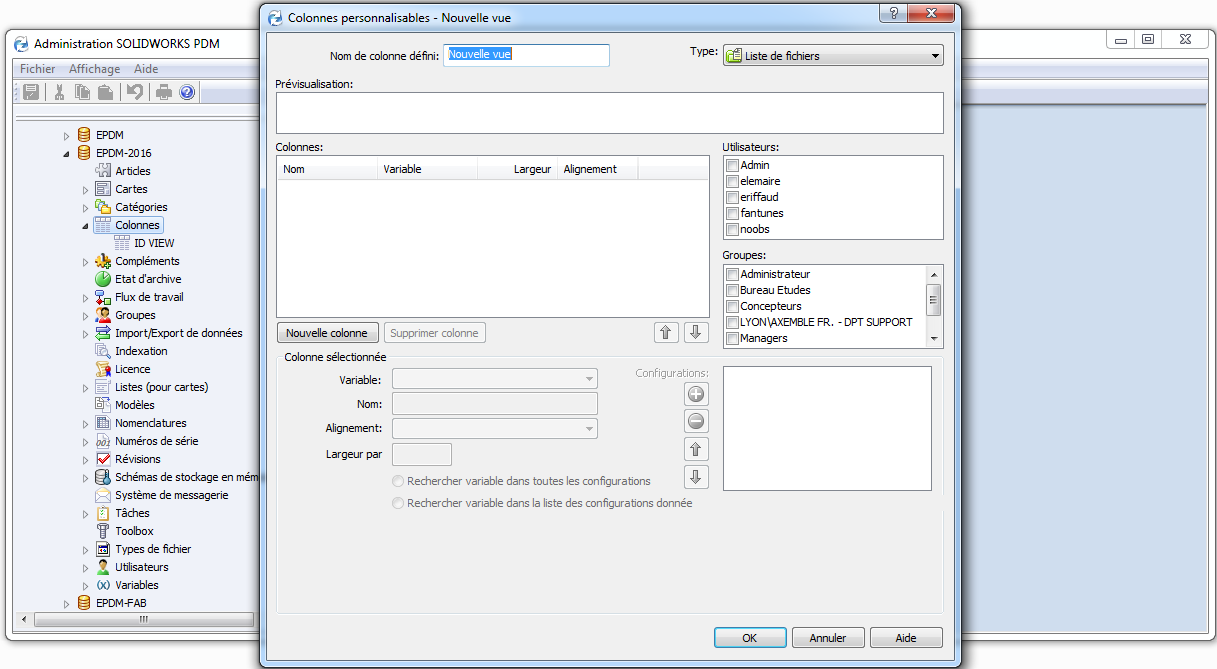Enable the Administrateur group checkbox
Screen dimensions: 1217x669
(733, 274)
